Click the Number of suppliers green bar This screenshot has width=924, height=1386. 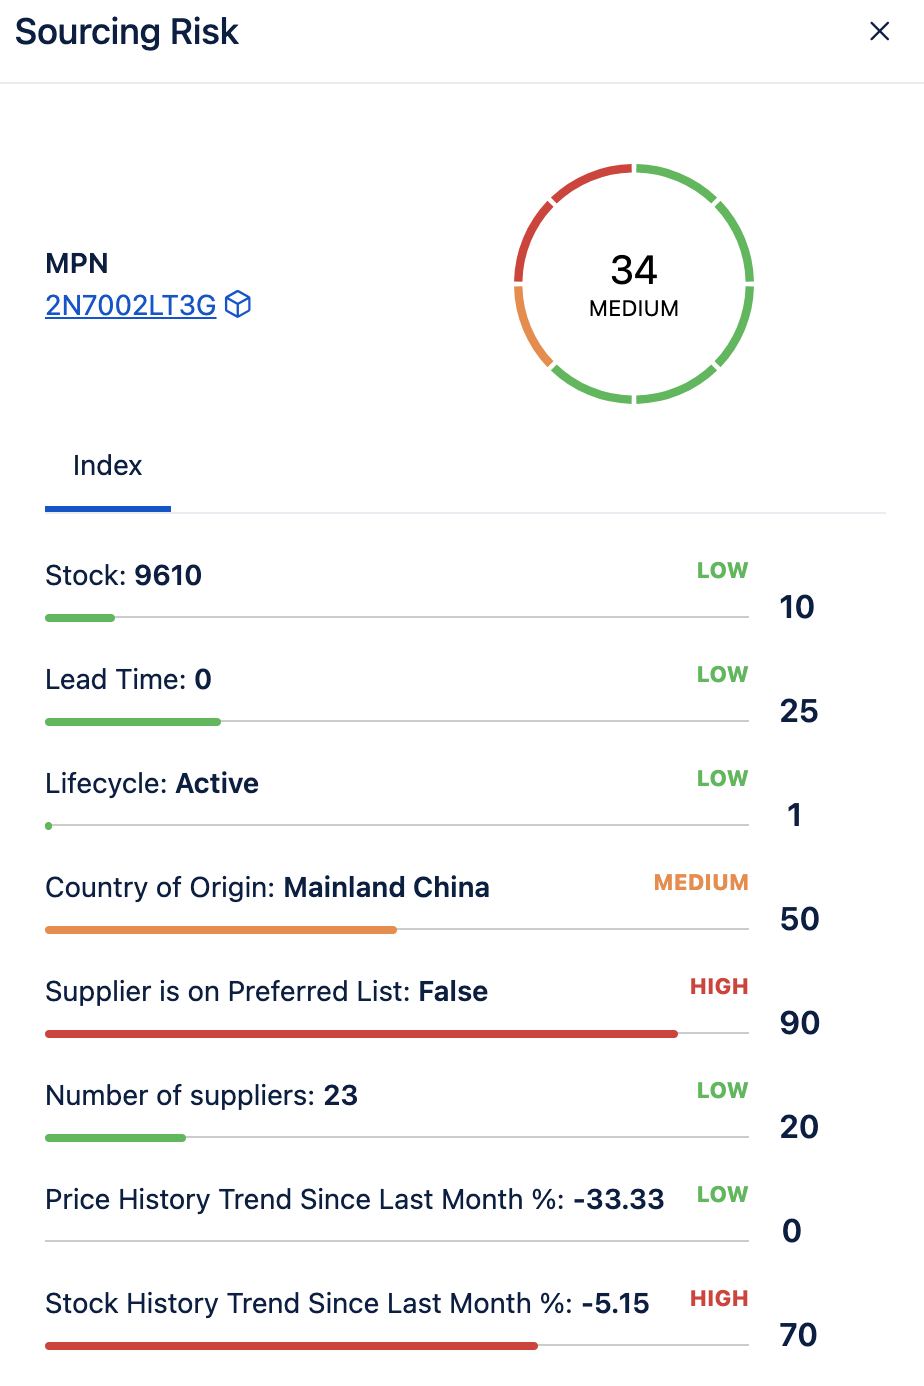click(x=115, y=1138)
